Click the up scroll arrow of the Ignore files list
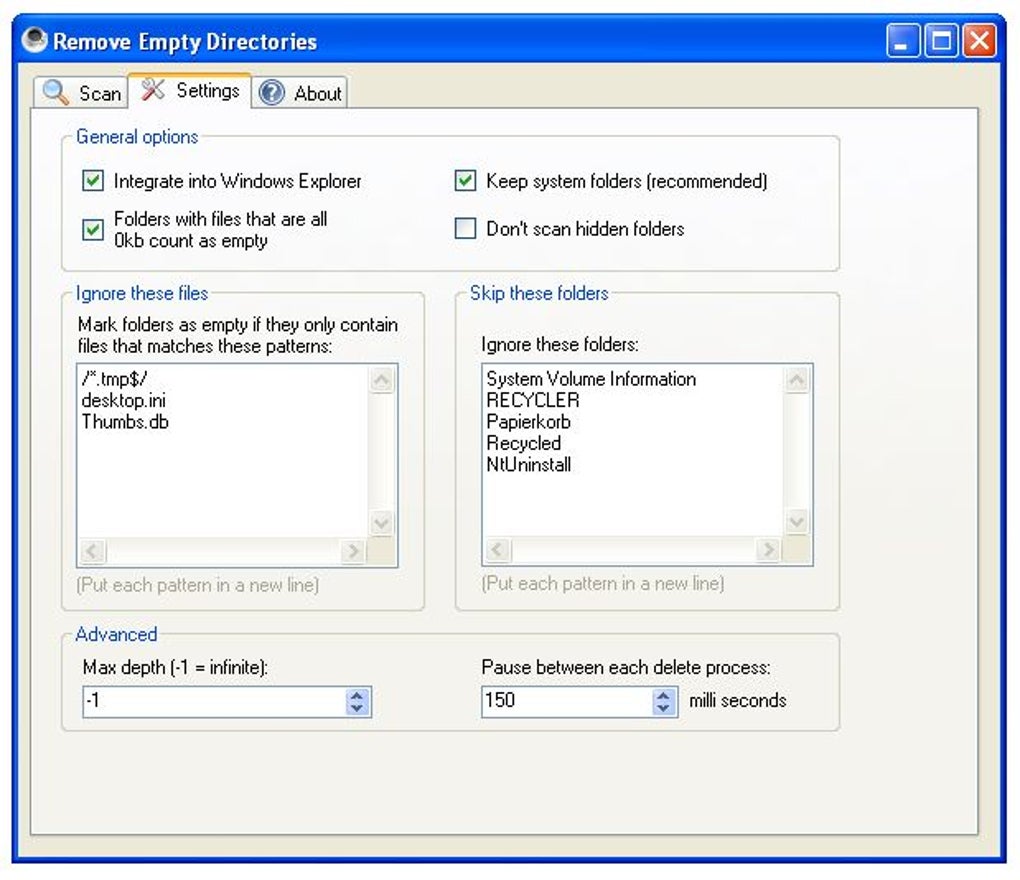This screenshot has height=880, width=1020. [381, 380]
